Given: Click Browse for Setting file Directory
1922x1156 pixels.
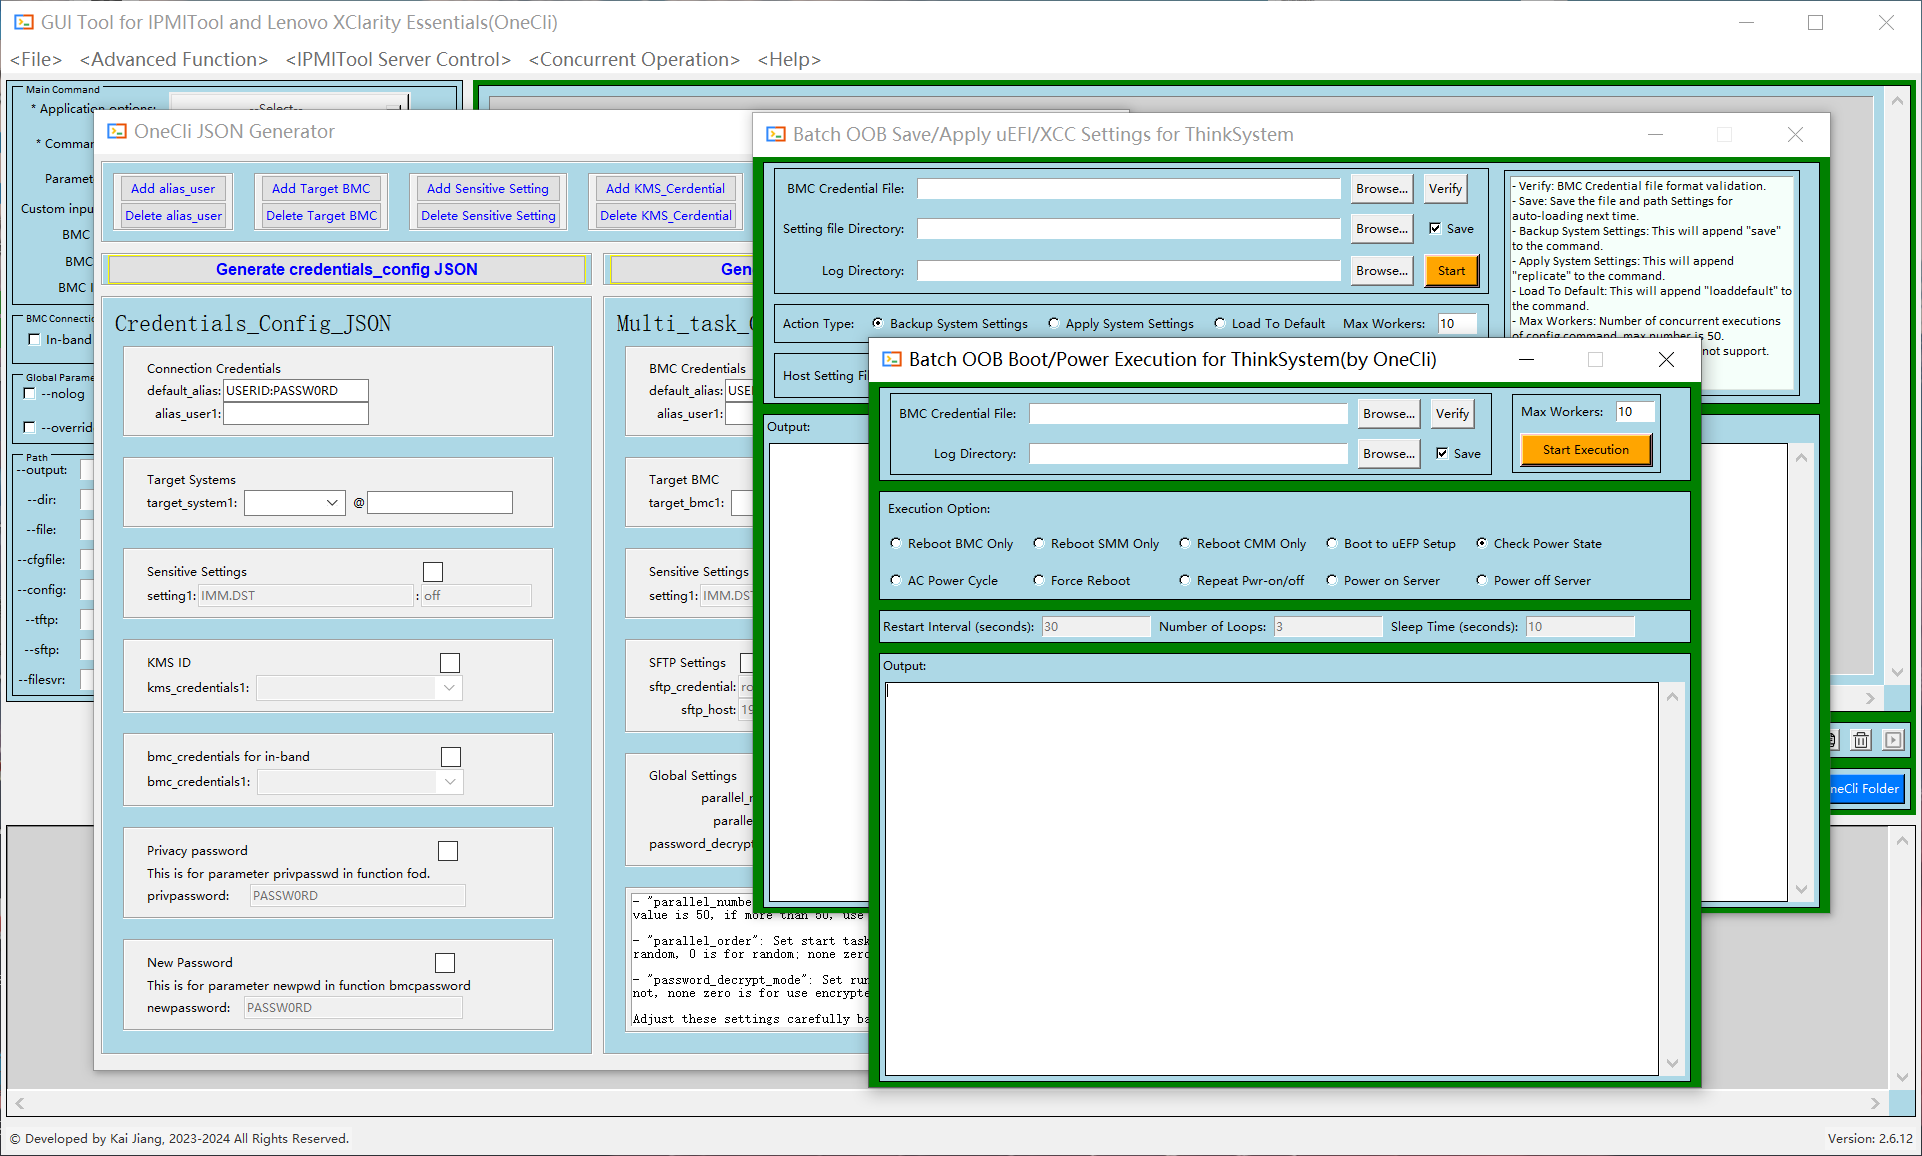Looking at the screenshot, I should point(1381,229).
